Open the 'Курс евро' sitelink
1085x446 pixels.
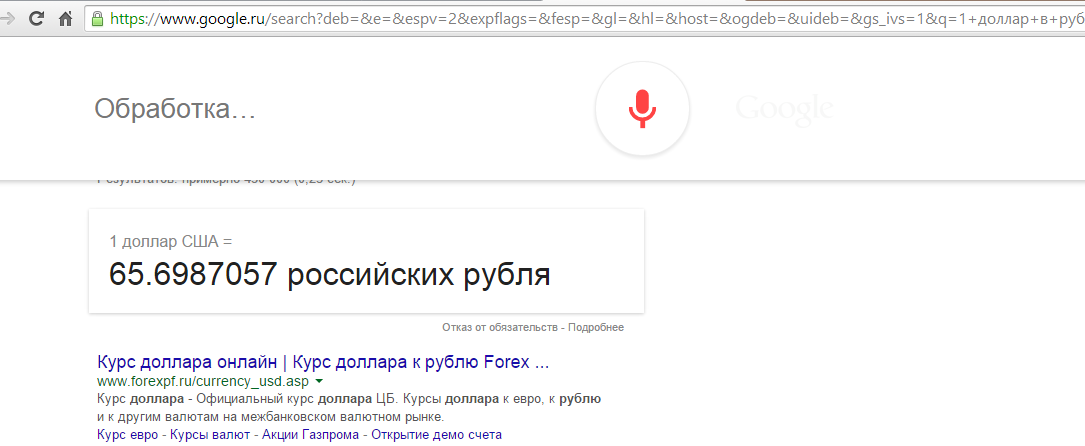(128, 435)
